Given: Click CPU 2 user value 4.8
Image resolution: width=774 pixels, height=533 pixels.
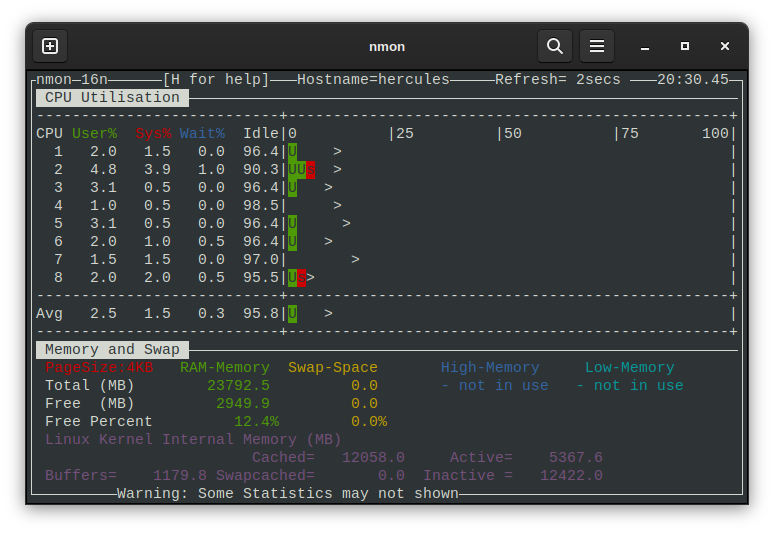Looking at the screenshot, I should tap(103, 170).
